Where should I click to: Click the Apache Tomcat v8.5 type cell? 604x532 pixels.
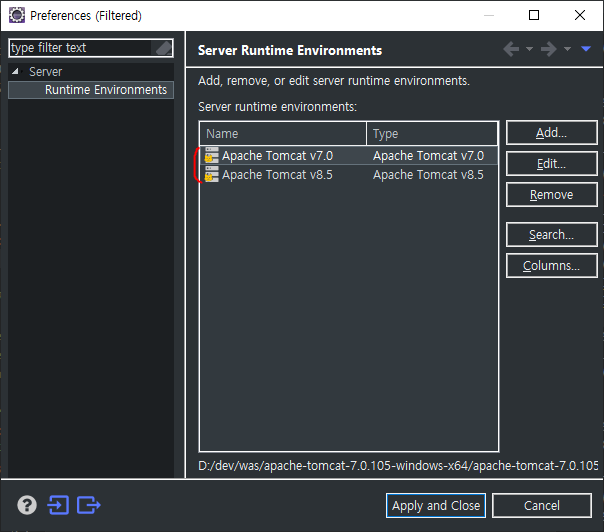pos(428,175)
